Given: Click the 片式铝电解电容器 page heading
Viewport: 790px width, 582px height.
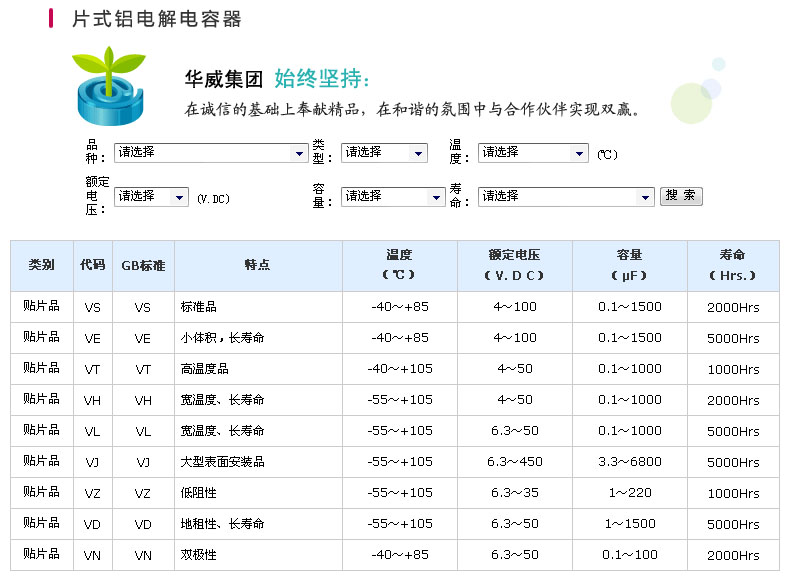Looking at the screenshot, I should tap(157, 19).
